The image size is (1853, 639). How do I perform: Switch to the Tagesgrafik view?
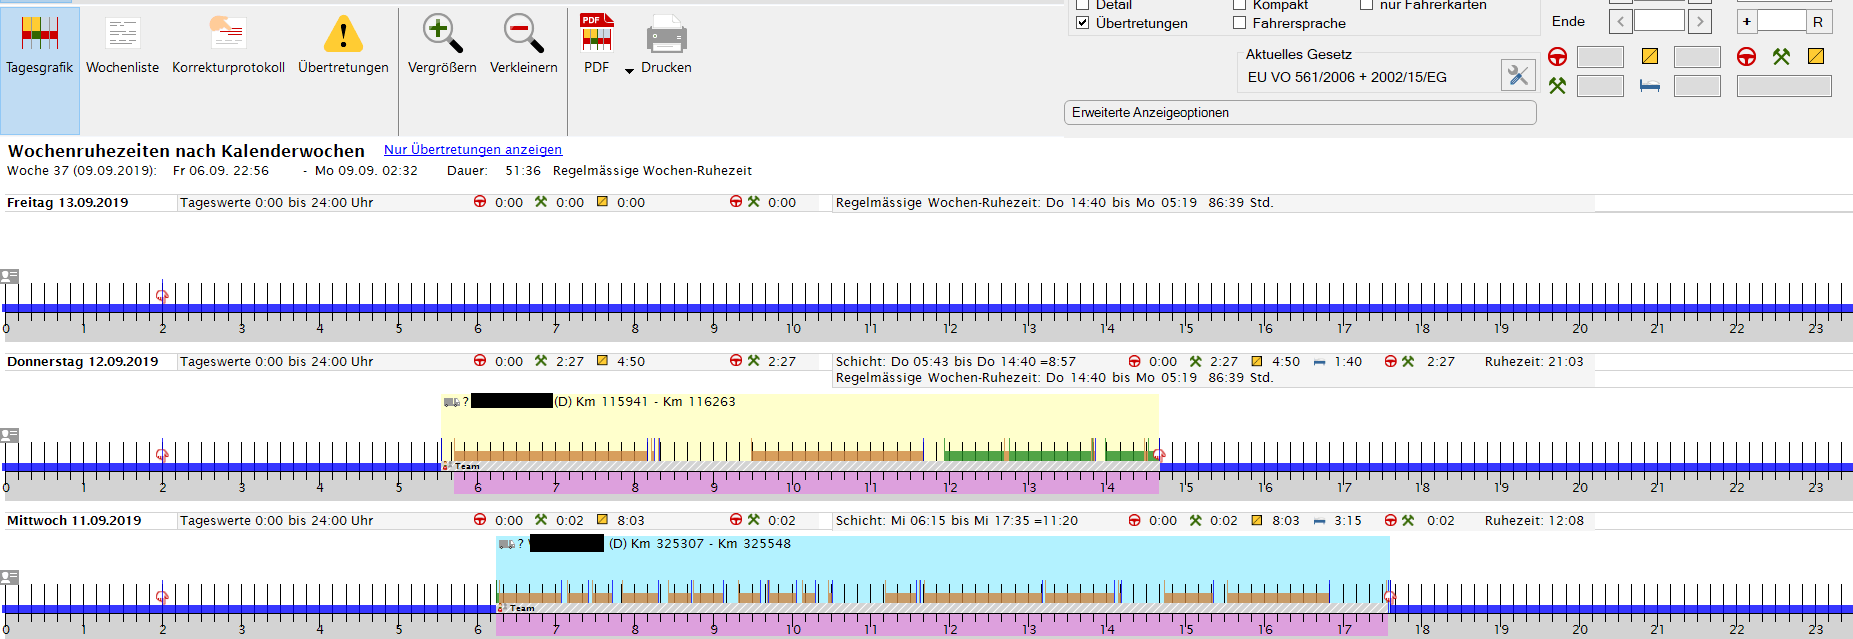(x=39, y=45)
